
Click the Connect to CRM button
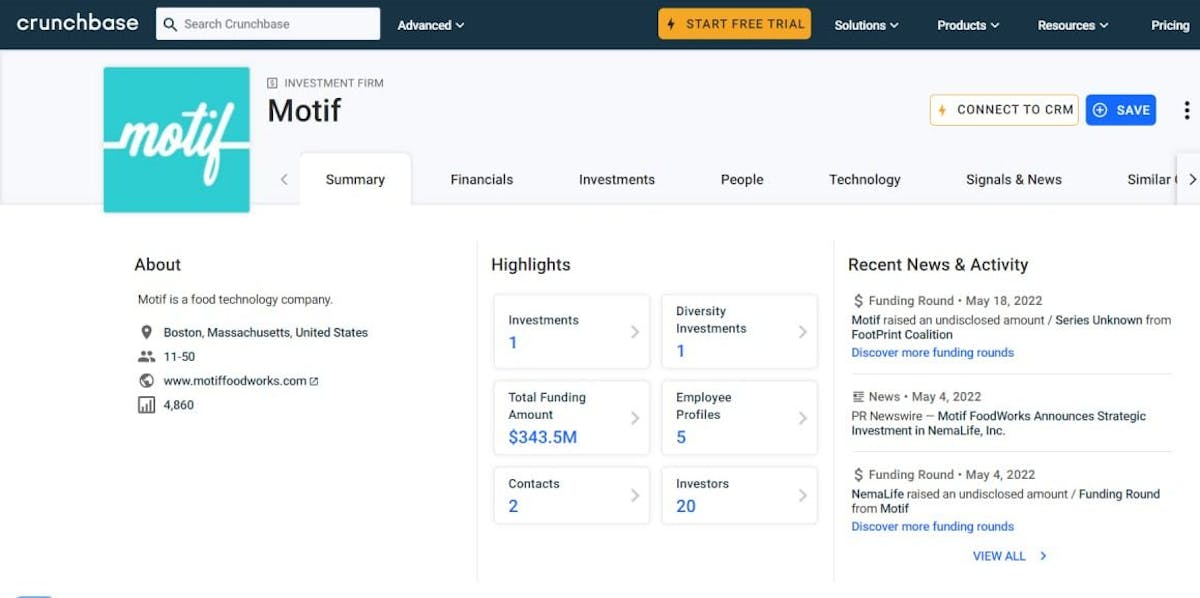[x=1004, y=110]
